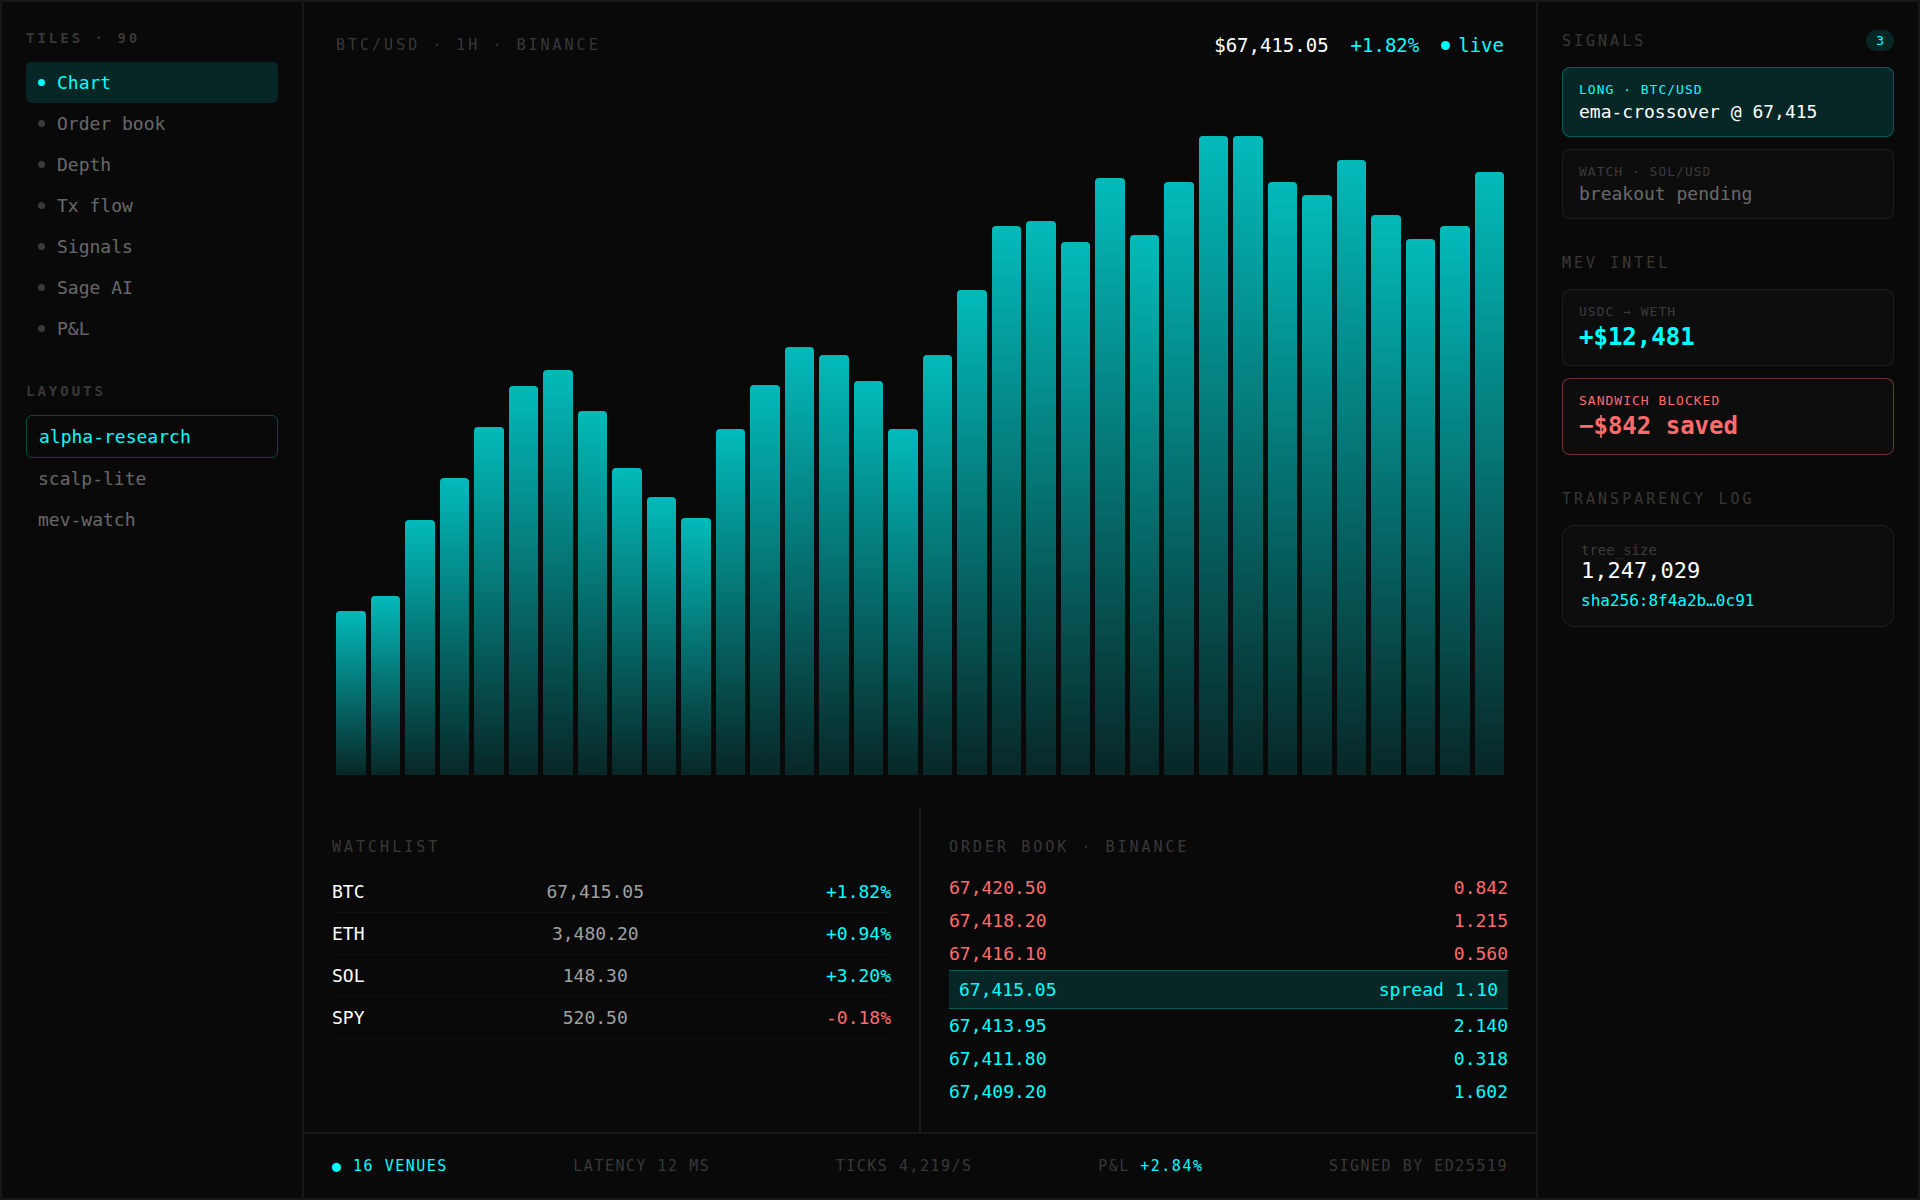Switch to the scalp-lite layout

pyautogui.click(x=152, y=479)
